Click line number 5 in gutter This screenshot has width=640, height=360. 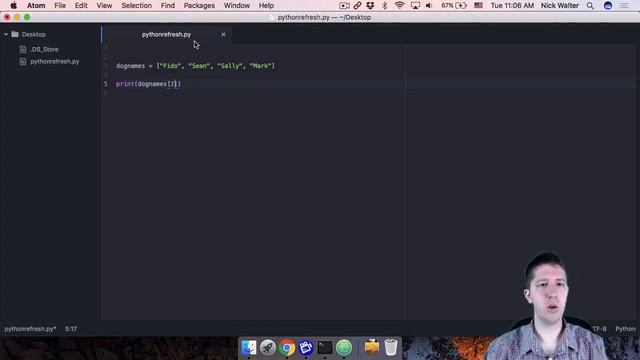105,84
